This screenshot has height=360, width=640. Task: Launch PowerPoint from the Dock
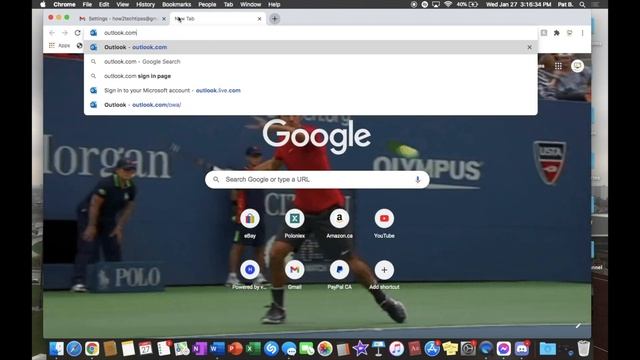[x=235, y=349]
